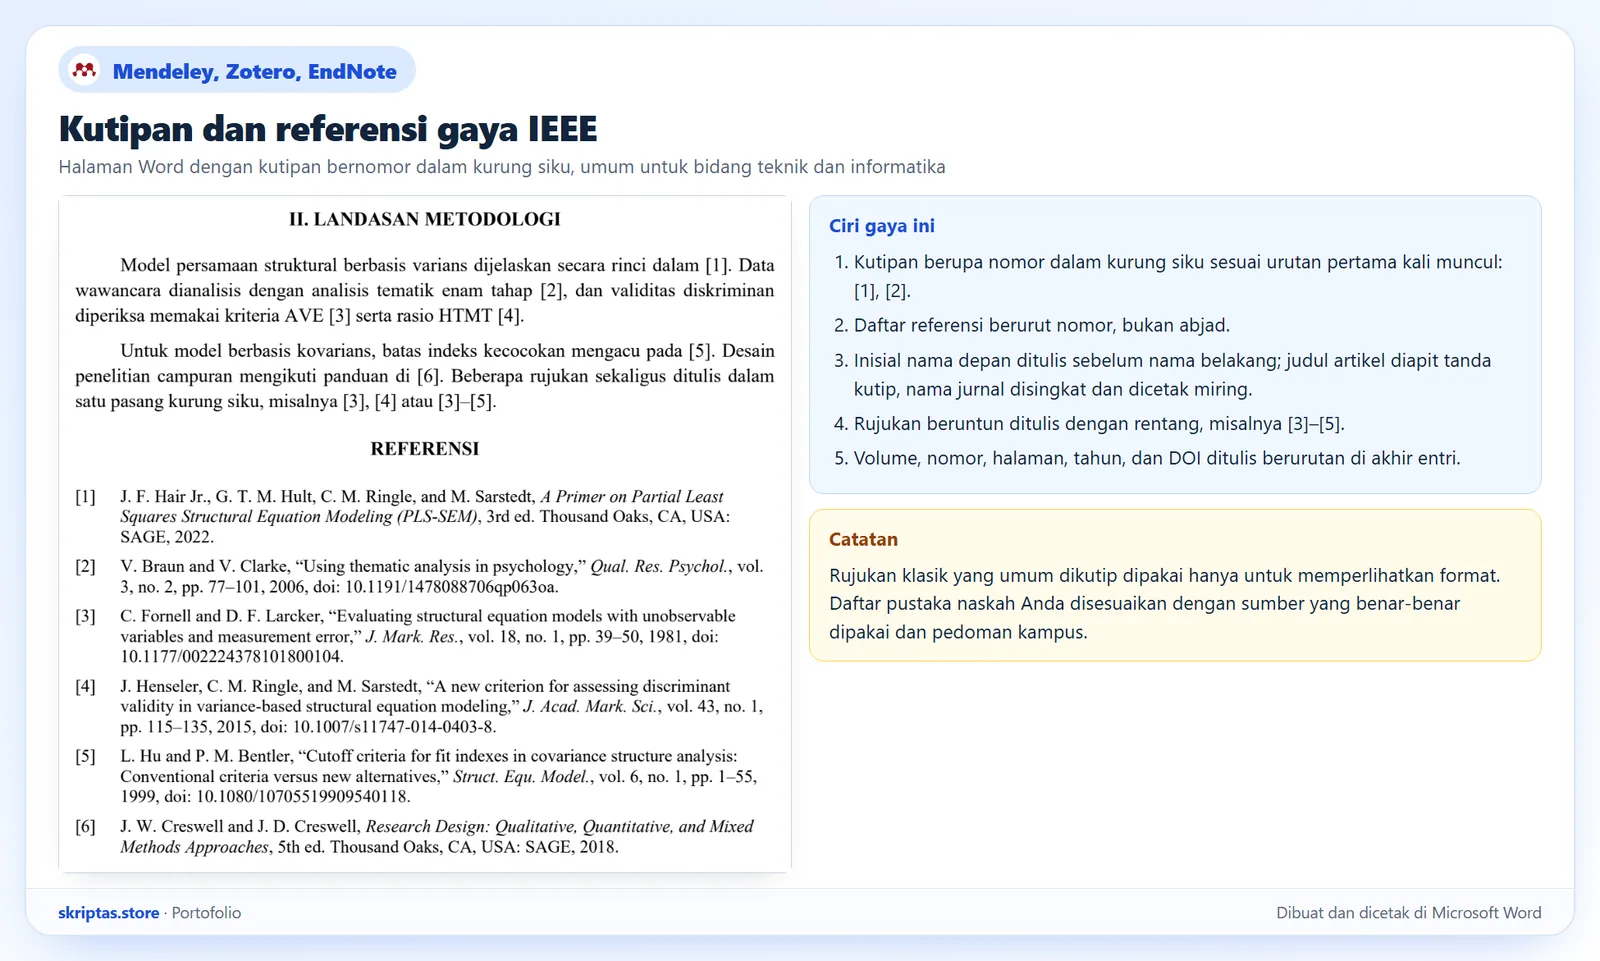Click the paragraph starting "Model persamaan struktural"
Image resolution: width=1600 pixels, height=961 pixels.
point(425,290)
